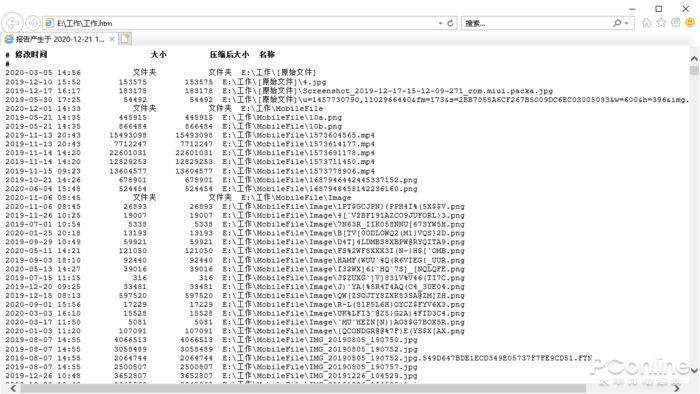
Task: Click the refresh icon in address bar
Action: [450, 23]
